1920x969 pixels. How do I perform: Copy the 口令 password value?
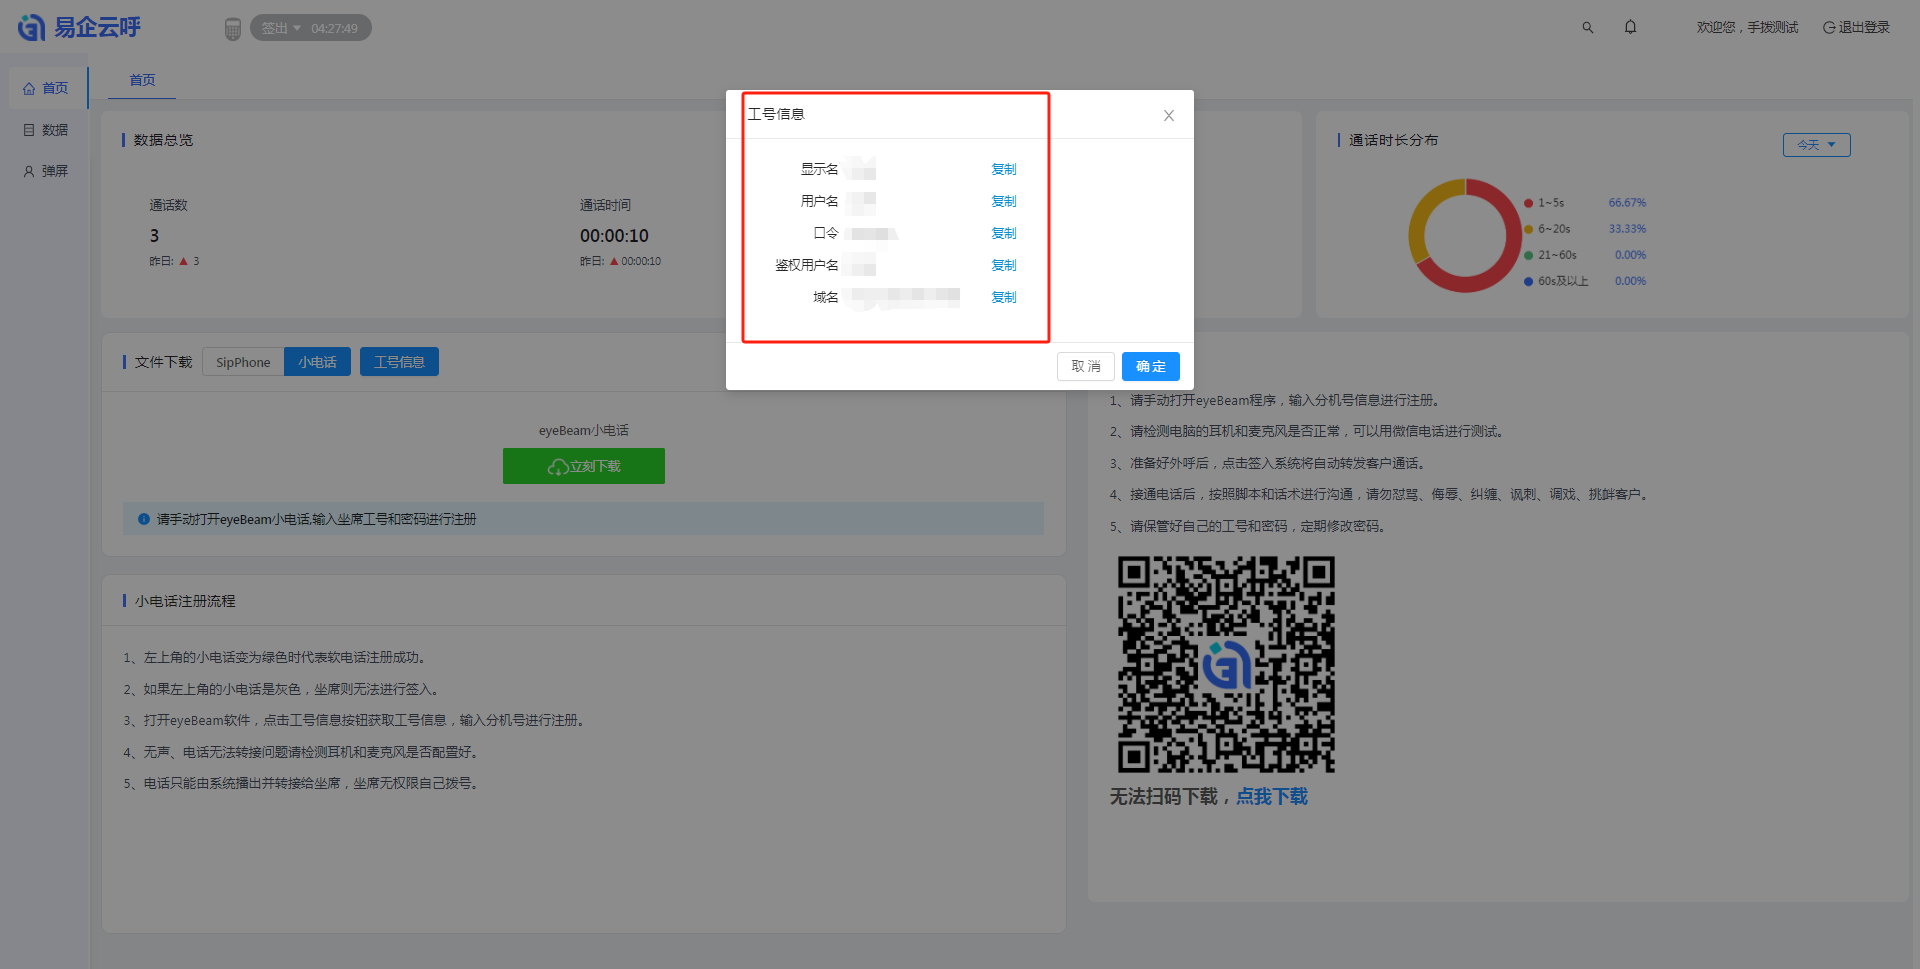(1003, 234)
